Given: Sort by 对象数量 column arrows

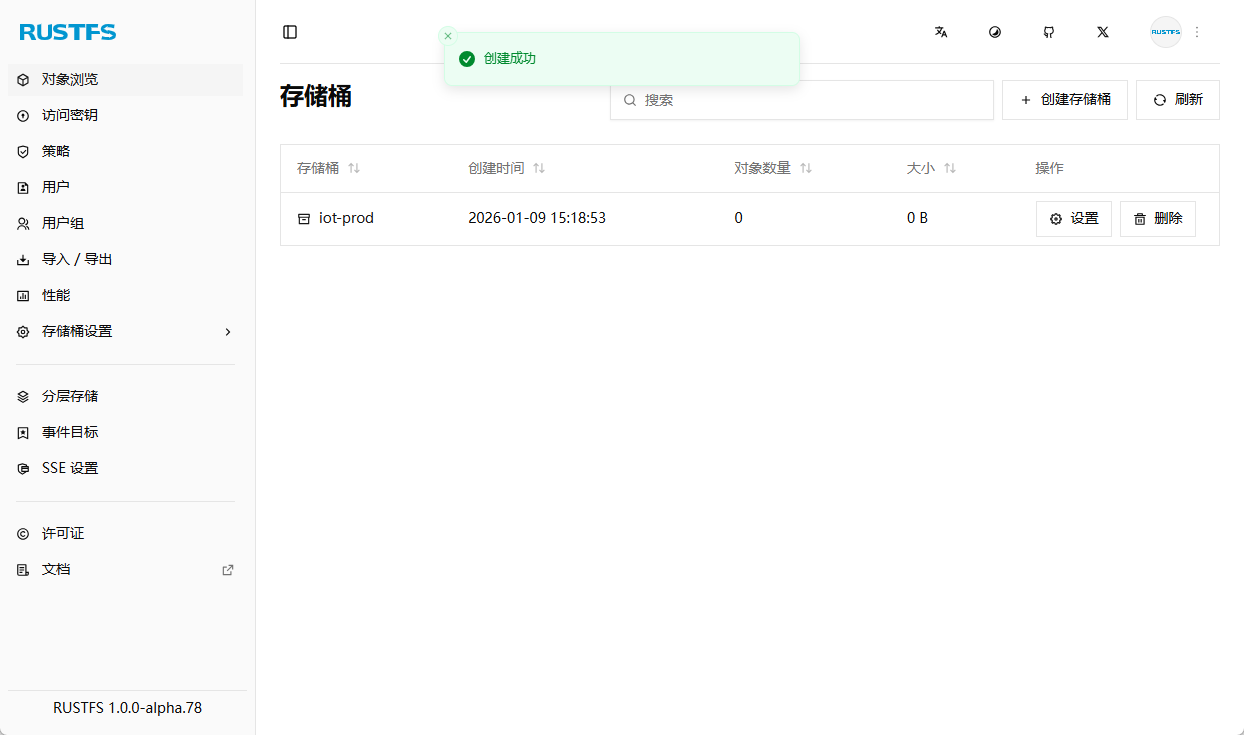Looking at the screenshot, I should click(x=806, y=169).
